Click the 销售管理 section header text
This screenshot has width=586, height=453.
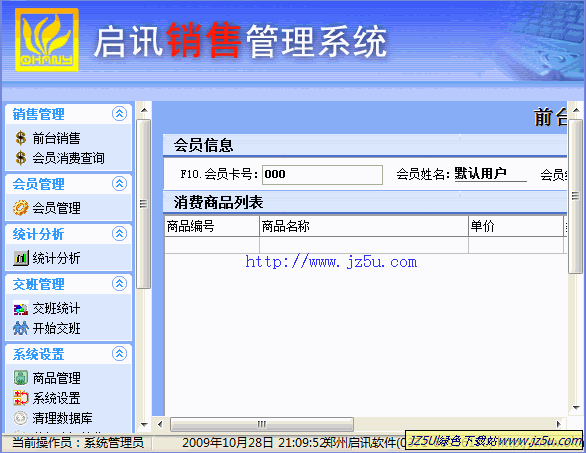[x=38, y=114]
